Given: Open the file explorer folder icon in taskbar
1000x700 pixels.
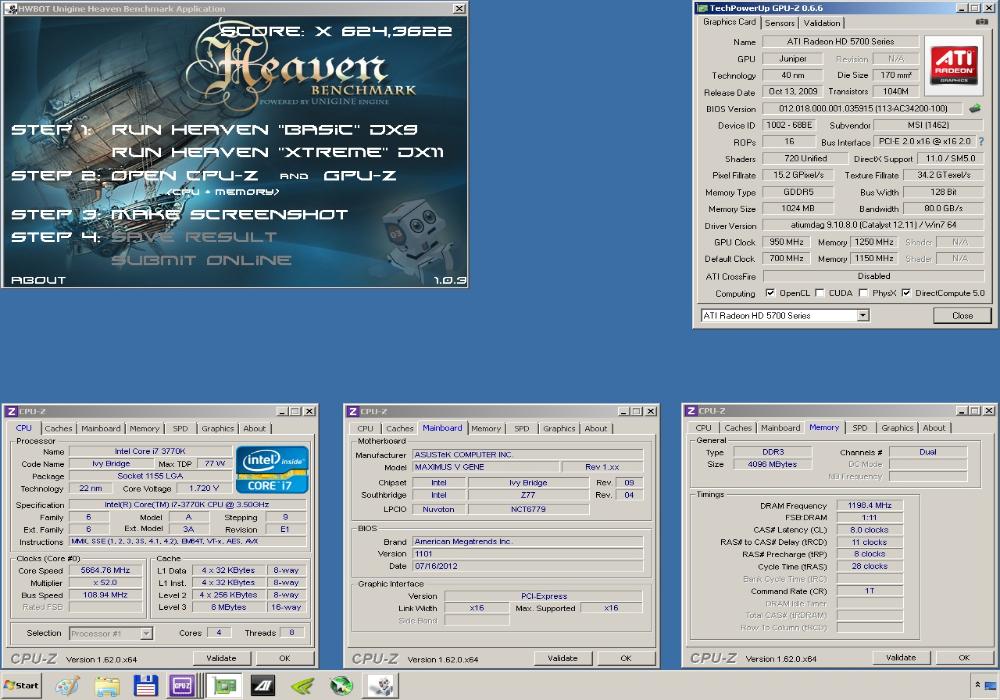Looking at the screenshot, I should click(107, 686).
